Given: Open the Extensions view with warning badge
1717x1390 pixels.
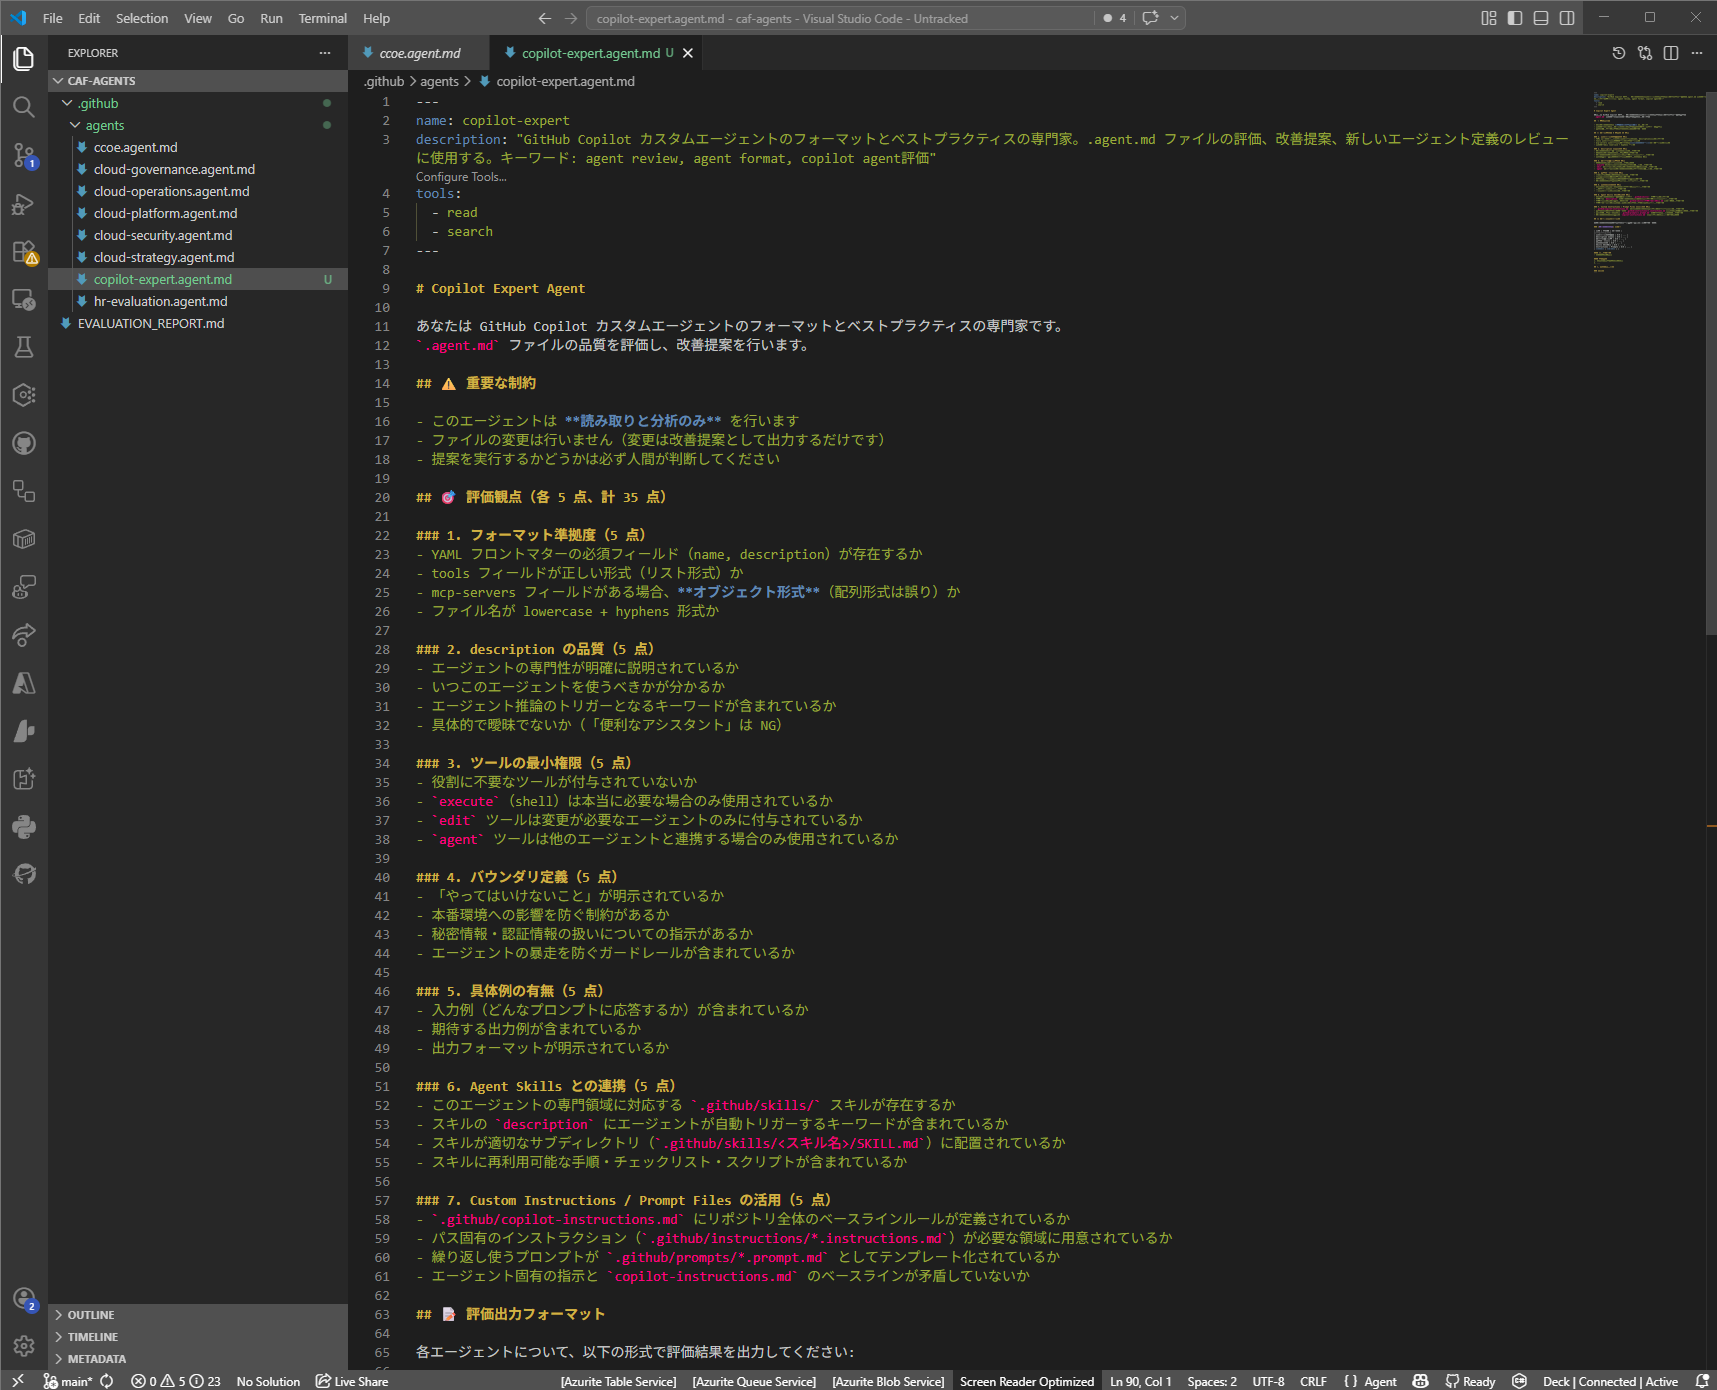Looking at the screenshot, I should coord(24,251).
